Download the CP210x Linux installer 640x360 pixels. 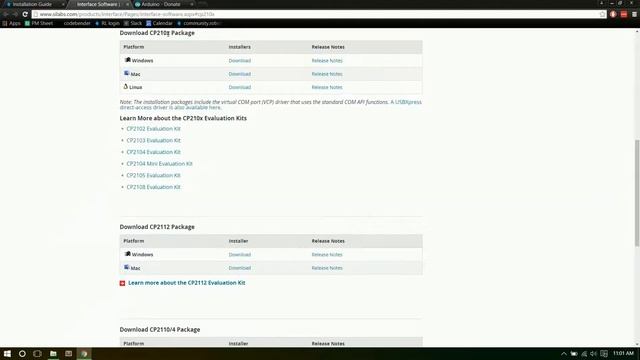pyautogui.click(x=240, y=87)
